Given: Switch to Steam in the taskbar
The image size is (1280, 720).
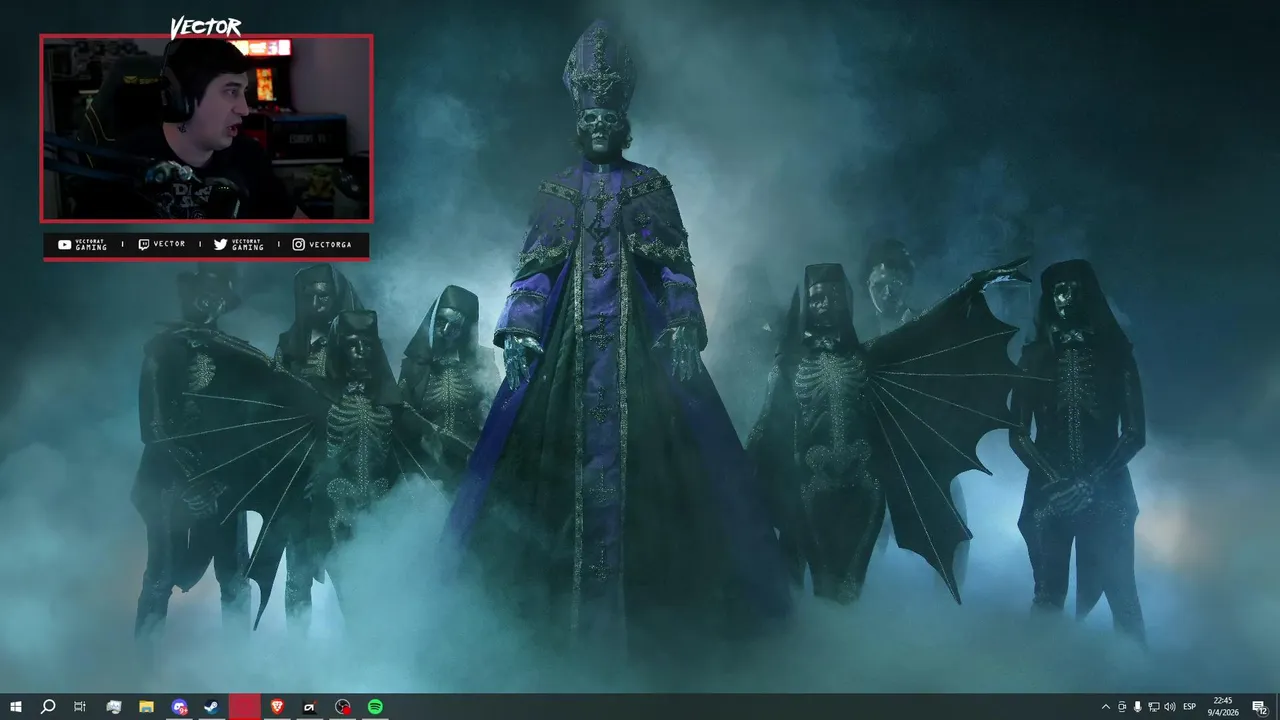Looking at the screenshot, I should click(x=212, y=707).
